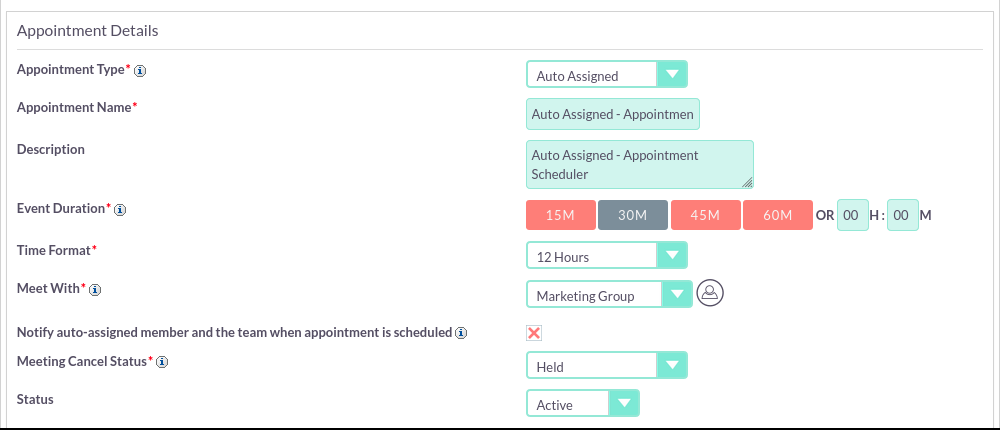Select the 15M duration button
This screenshot has width=1000, height=430.
point(561,215)
